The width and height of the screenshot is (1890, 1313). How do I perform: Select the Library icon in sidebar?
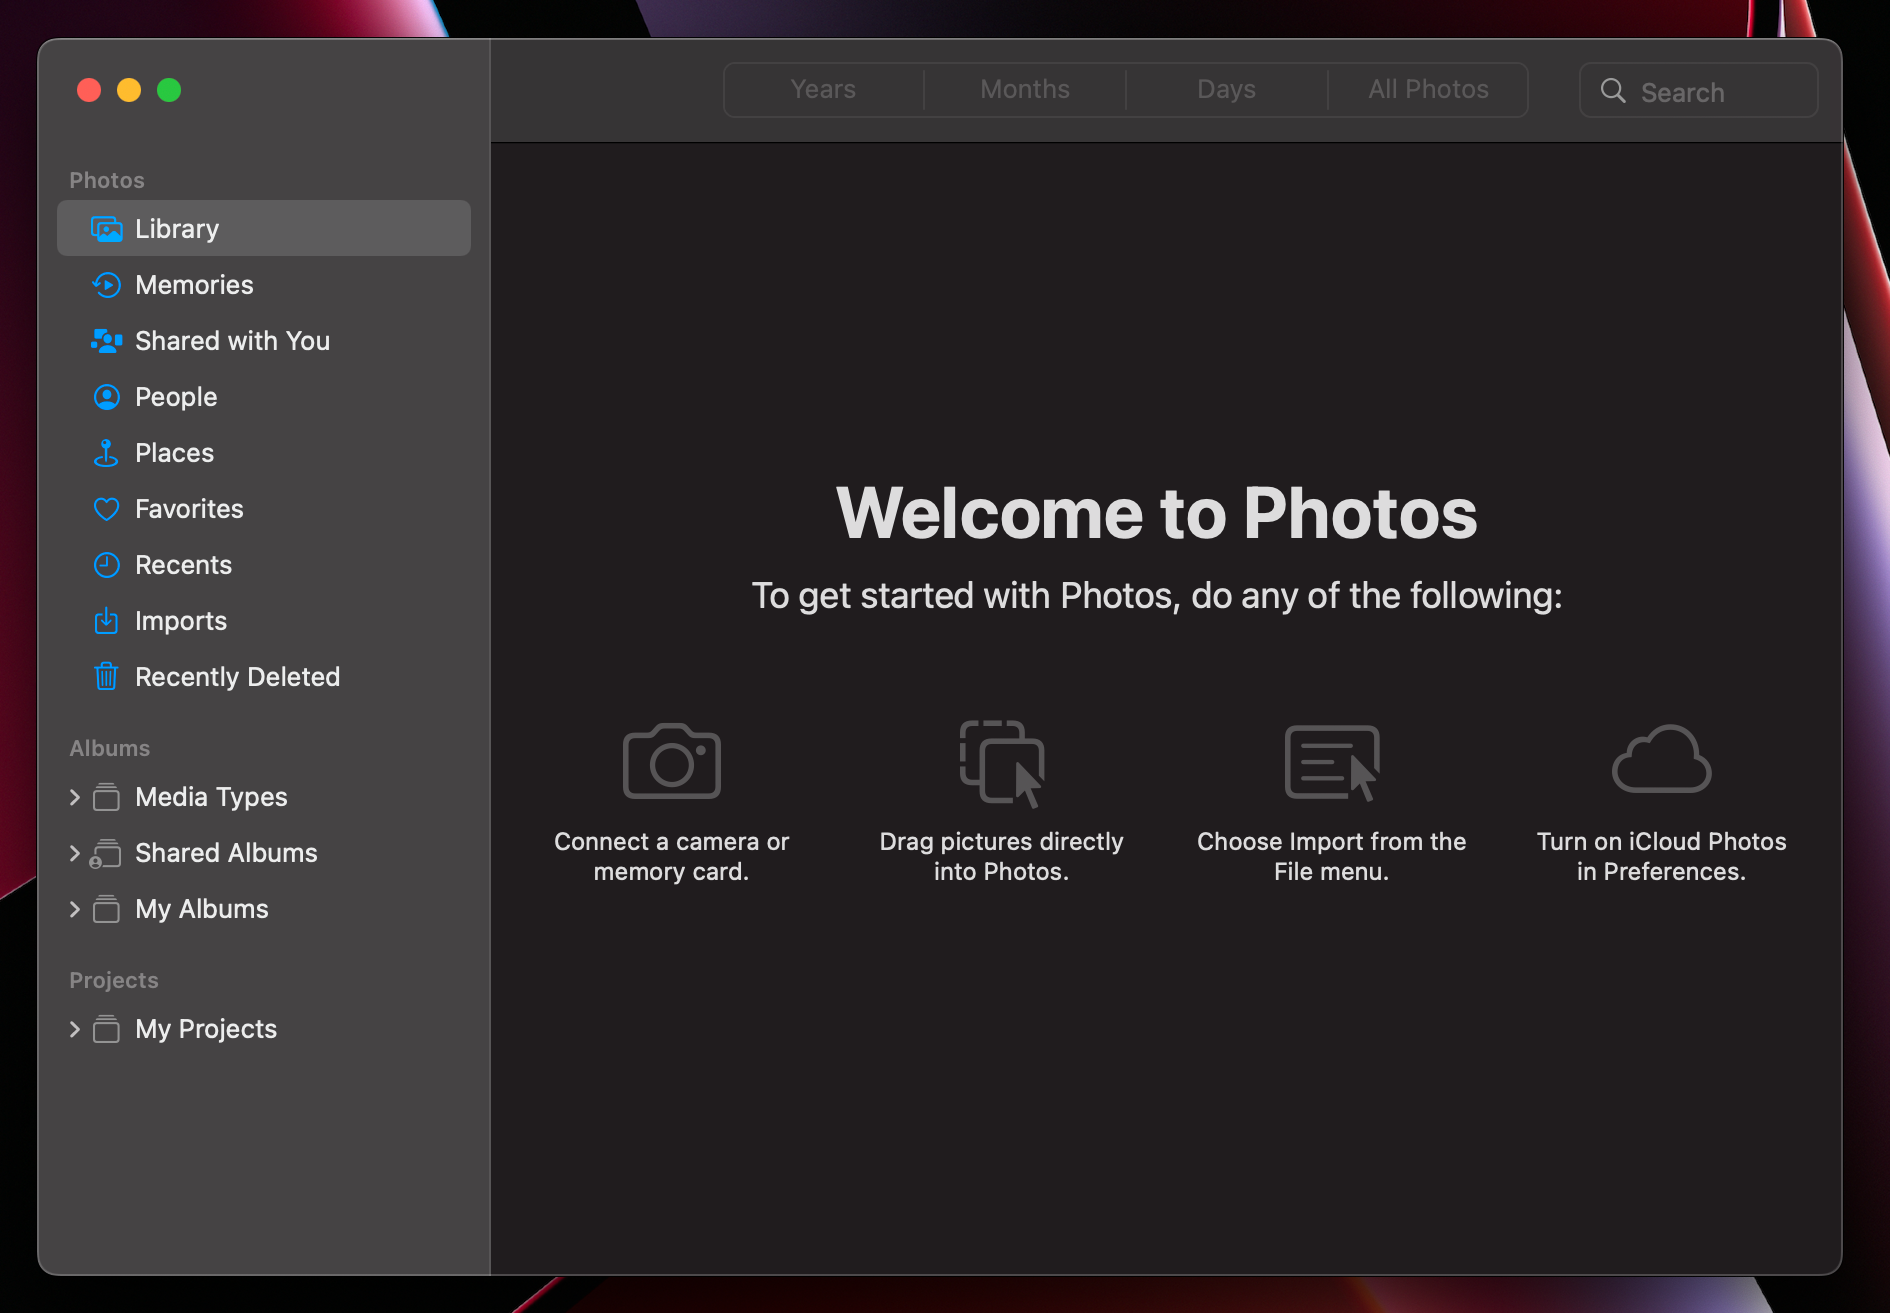[x=106, y=229]
